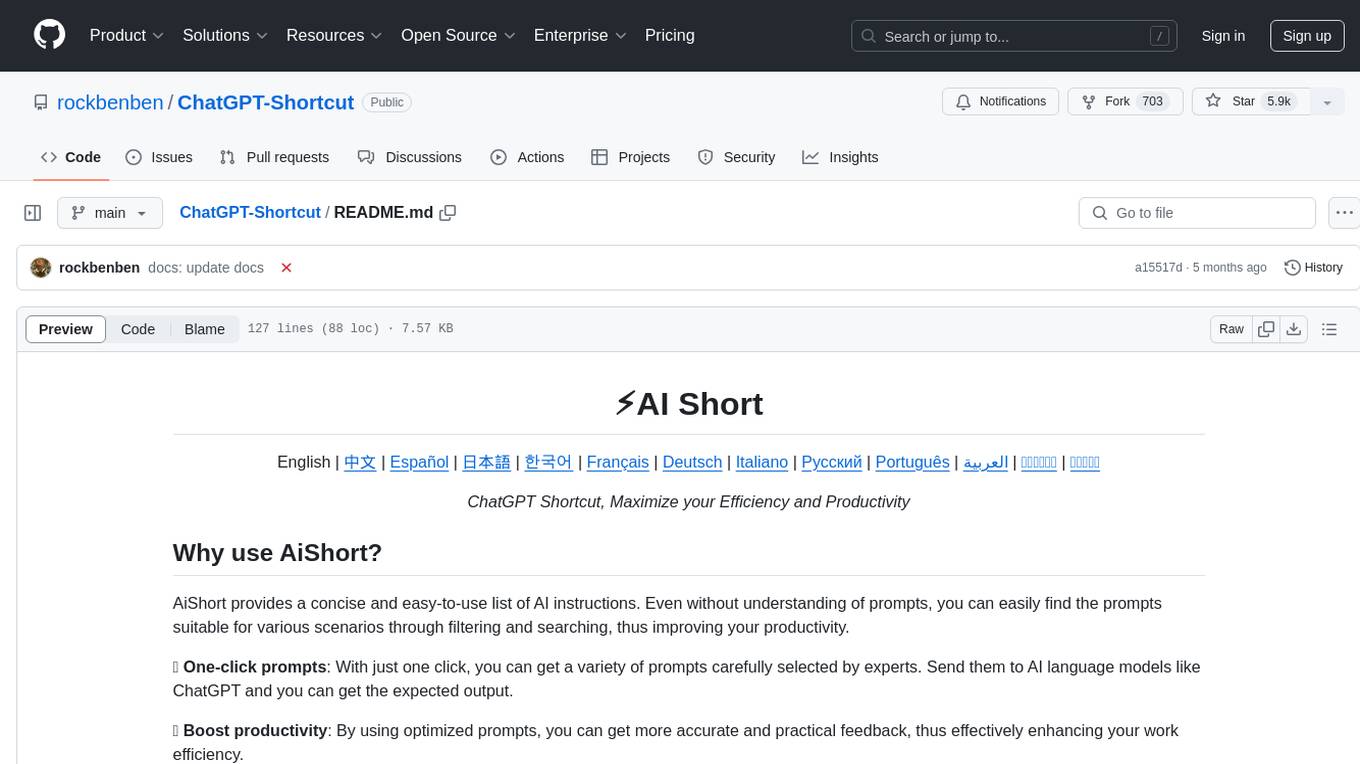
Task: Click the fork count 703
Action: click(1152, 101)
